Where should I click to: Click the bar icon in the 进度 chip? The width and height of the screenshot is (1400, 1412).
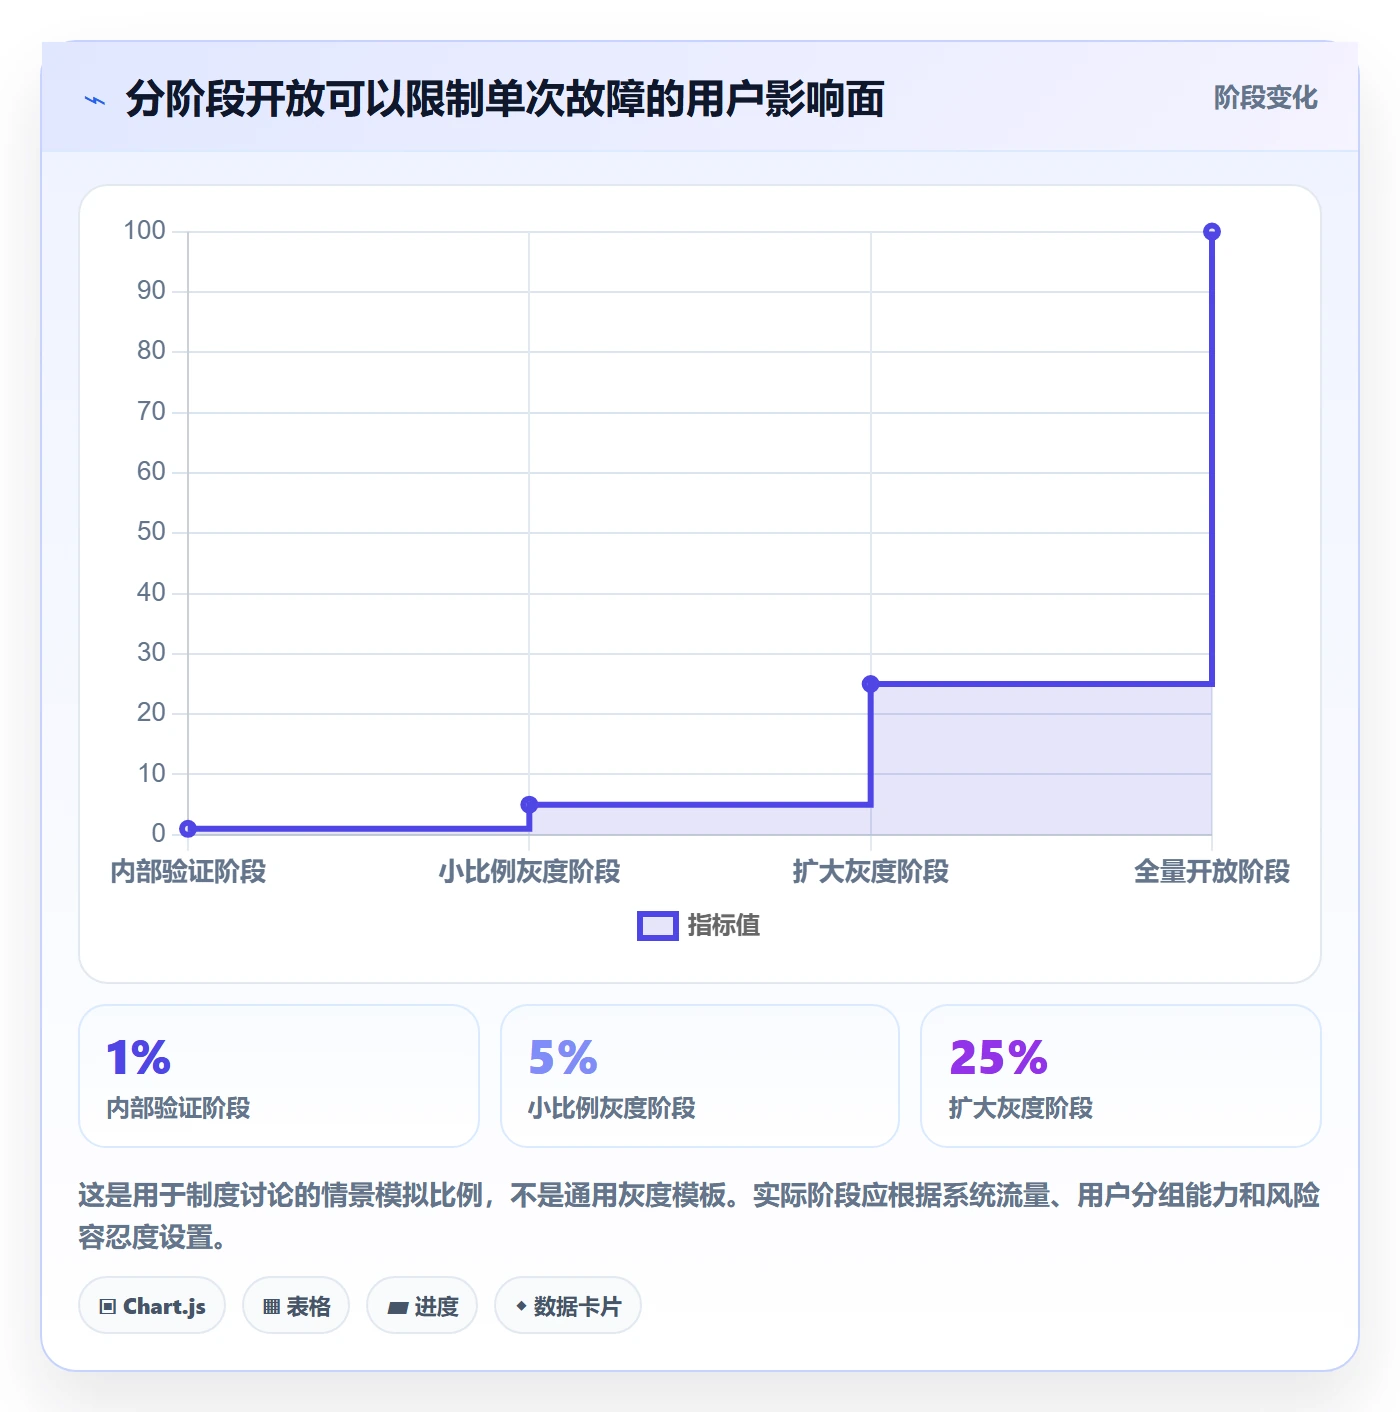(x=398, y=1307)
